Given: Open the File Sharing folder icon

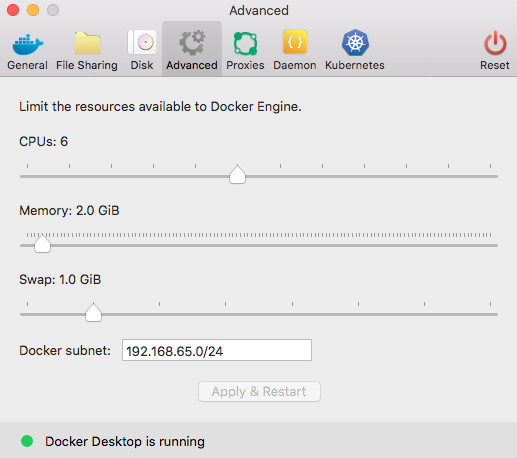Looking at the screenshot, I should coord(87,43).
